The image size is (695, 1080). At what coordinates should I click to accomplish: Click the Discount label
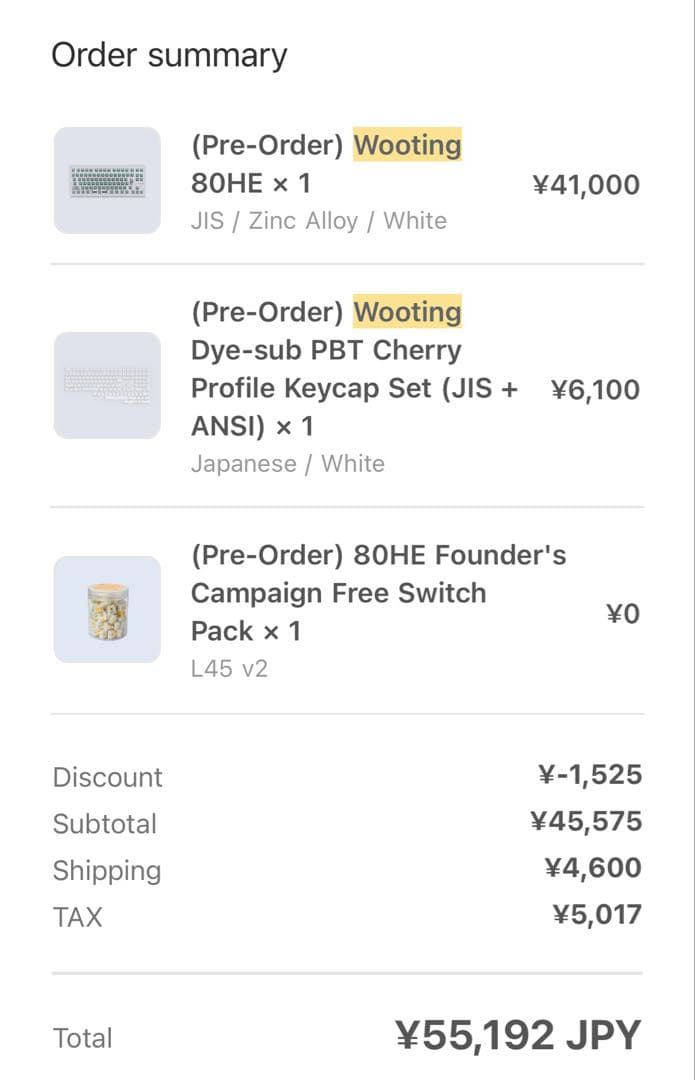click(107, 777)
